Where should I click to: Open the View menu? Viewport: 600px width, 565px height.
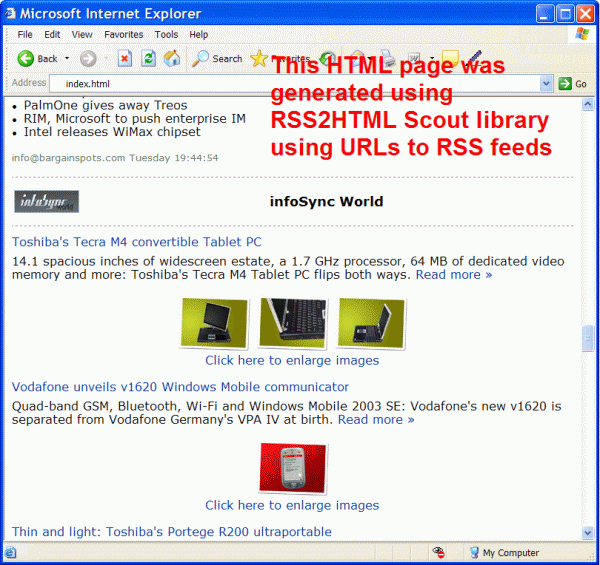click(x=82, y=34)
